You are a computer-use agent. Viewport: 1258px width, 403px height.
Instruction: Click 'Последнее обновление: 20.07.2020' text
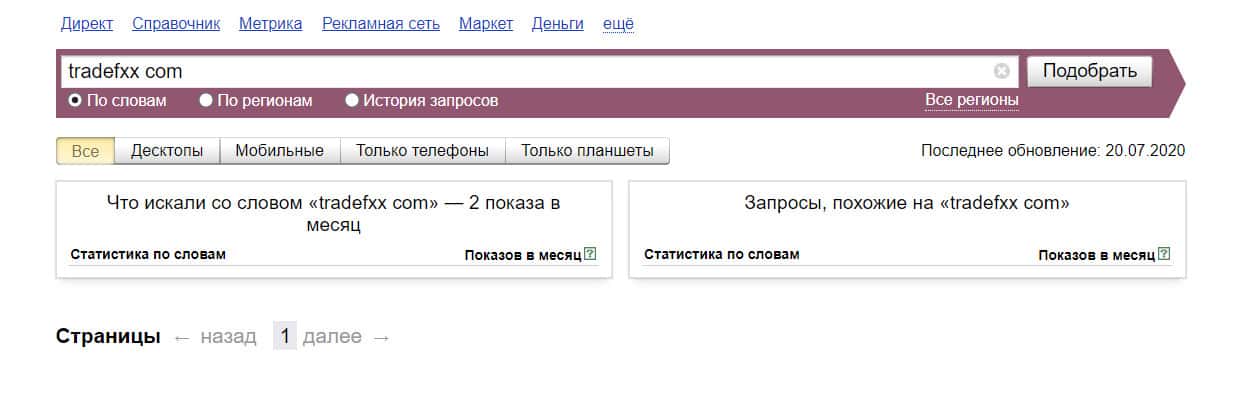click(x=1053, y=151)
